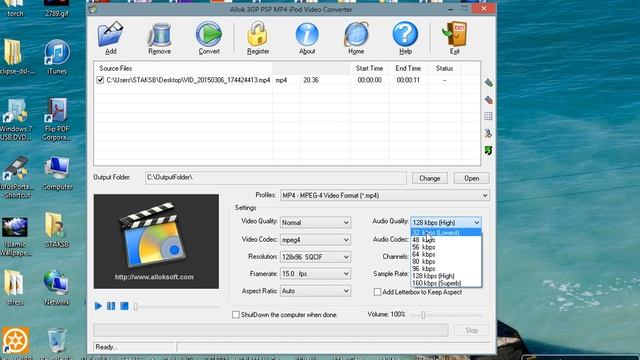Open iTunes desktop shortcut

tap(57, 57)
